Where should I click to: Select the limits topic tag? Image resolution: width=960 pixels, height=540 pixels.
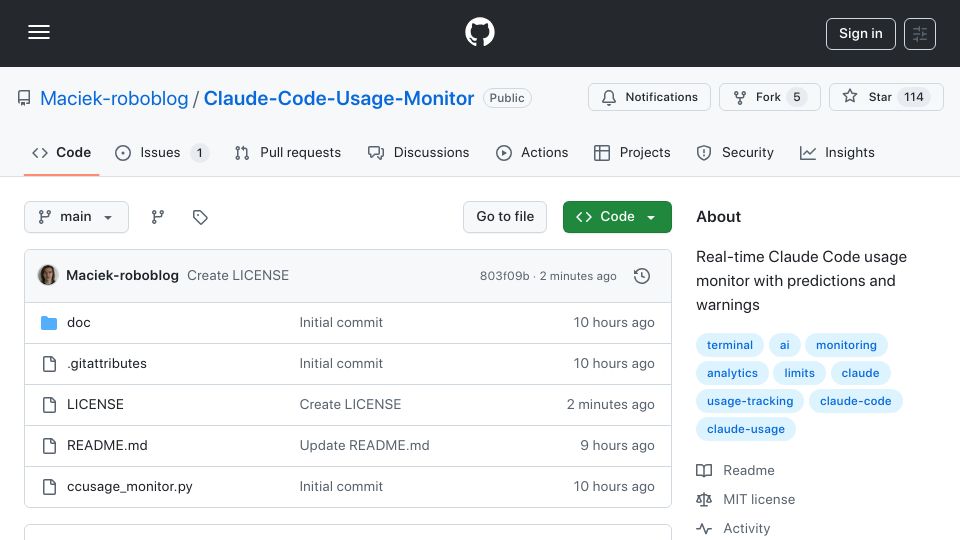pyautogui.click(x=800, y=373)
